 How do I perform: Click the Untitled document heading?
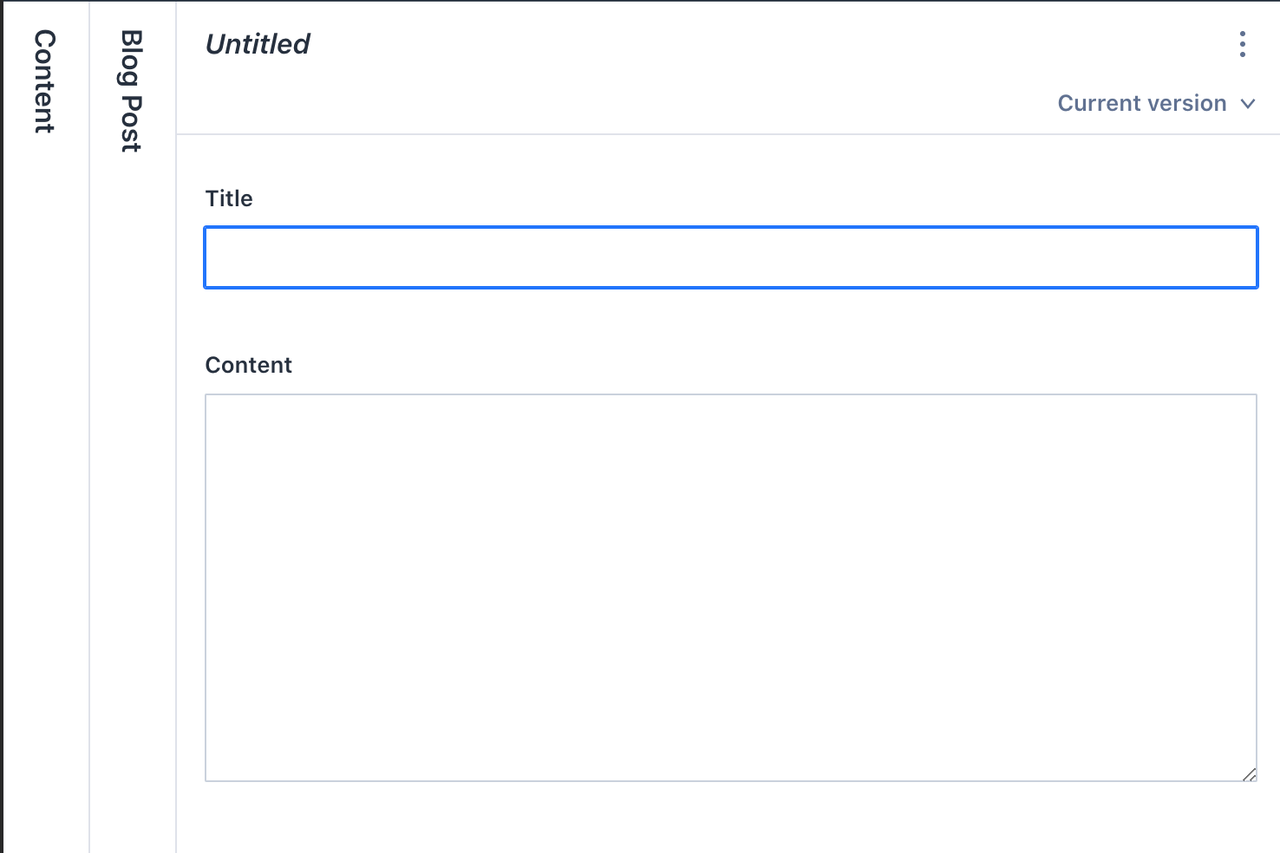[257, 44]
